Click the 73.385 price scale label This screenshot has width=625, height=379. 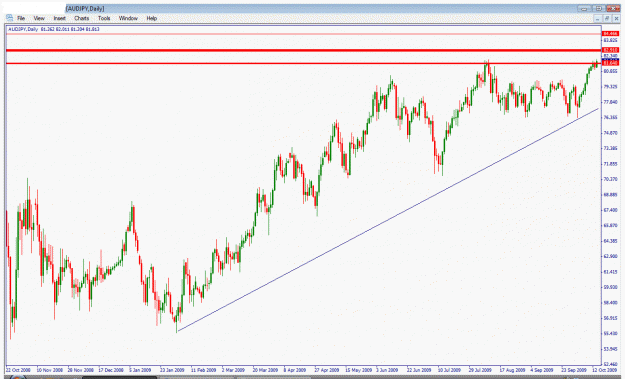point(610,148)
